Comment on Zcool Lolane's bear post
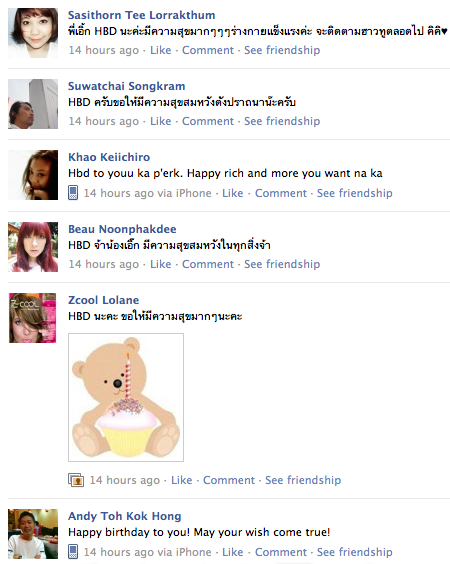450x564 pixels. click(x=229, y=480)
